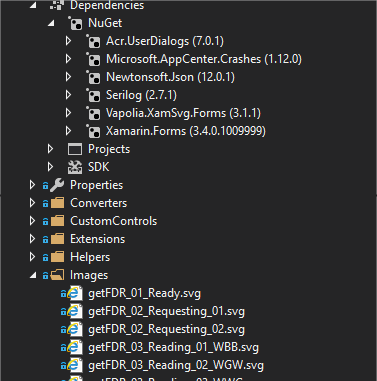Select file getFDR_02_Requesting_01.svg
This screenshot has height=381, width=377.
pyautogui.click(x=166, y=311)
